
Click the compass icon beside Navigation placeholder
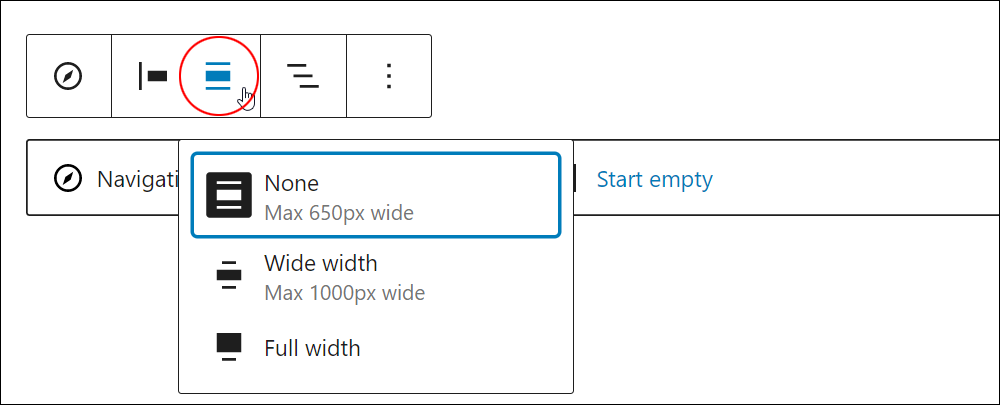pyautogui.click(x=68, y=179)
